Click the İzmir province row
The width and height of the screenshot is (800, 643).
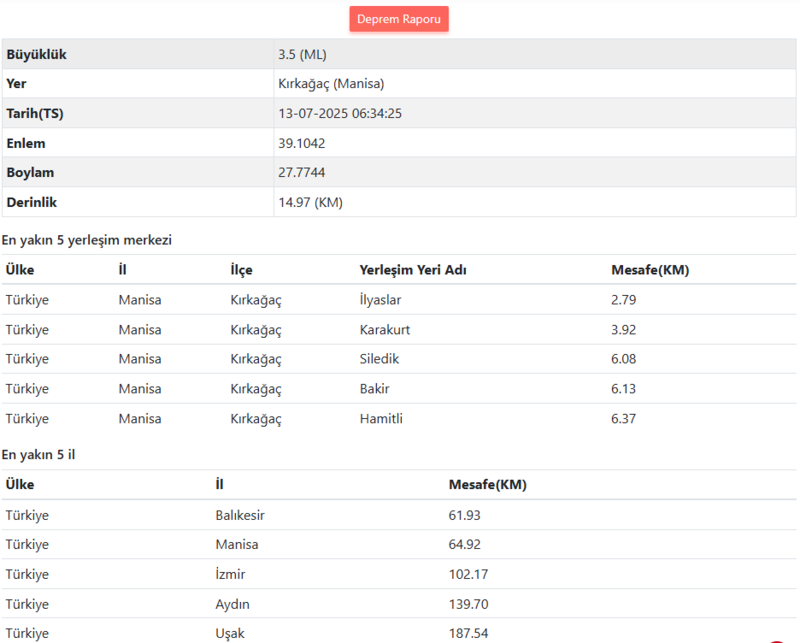click(x=229, y=574)
